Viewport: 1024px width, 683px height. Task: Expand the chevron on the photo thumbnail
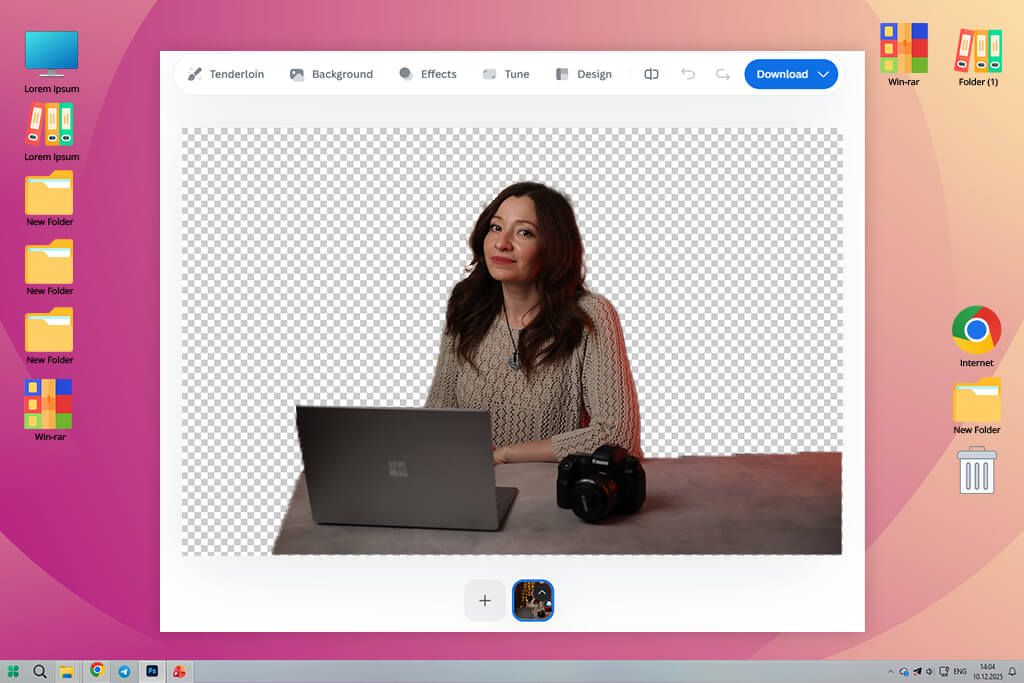coord(541,592)
